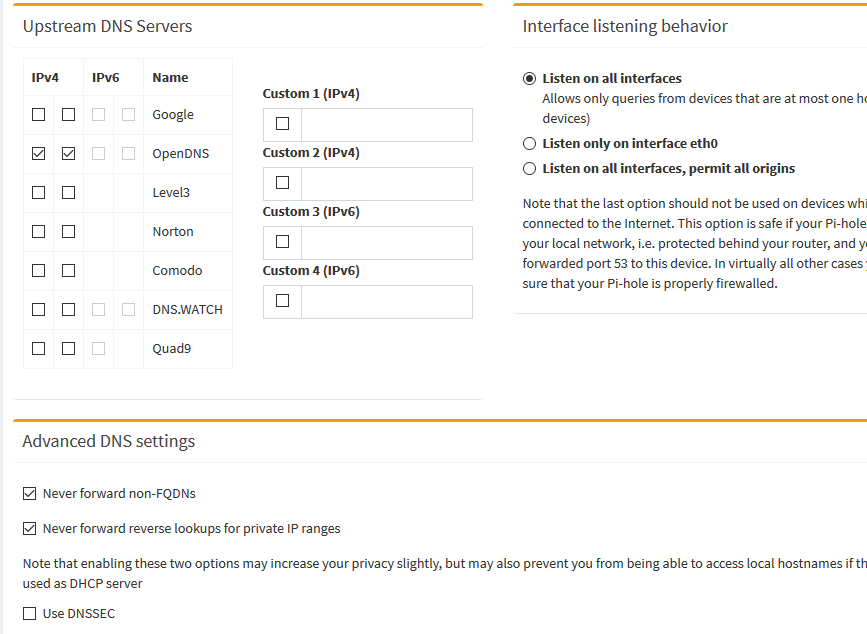The image size is (867, 634).
Task: Focus the Custom 4 (IPv6) address field
Action: point(387,302)
